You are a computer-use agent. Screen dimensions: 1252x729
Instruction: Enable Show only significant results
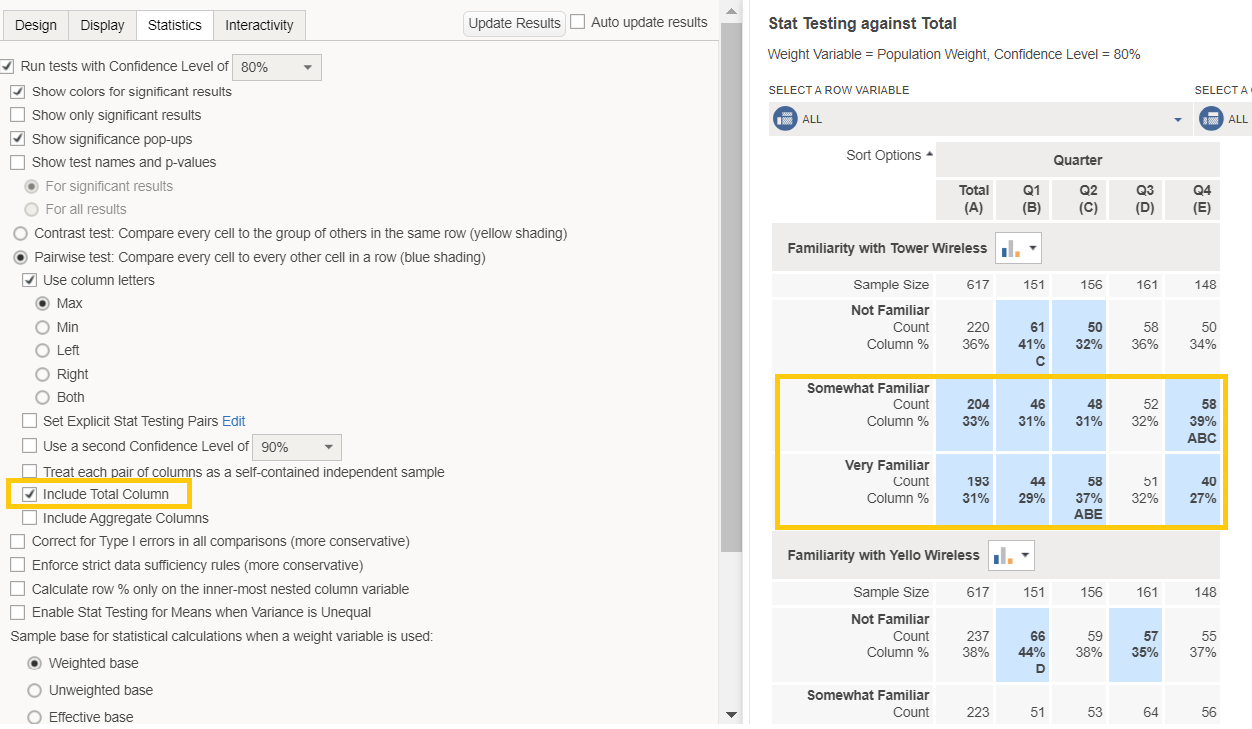(x=18, y=115)
